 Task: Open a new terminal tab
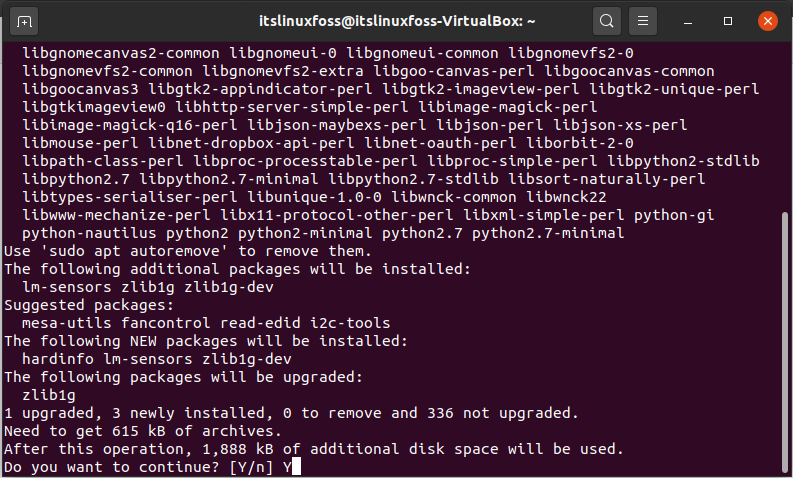[x=24, y=22]
